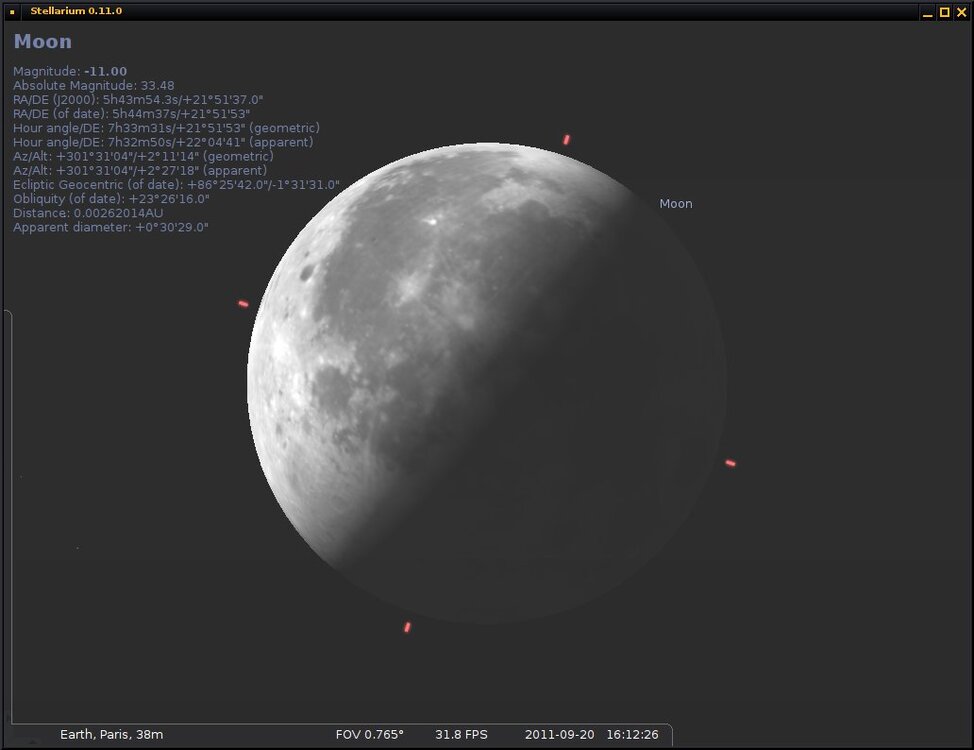The image size is (974, 750).
Task: Click the top red selection marker
Action: pyautogui.click(x=566, y=140)
